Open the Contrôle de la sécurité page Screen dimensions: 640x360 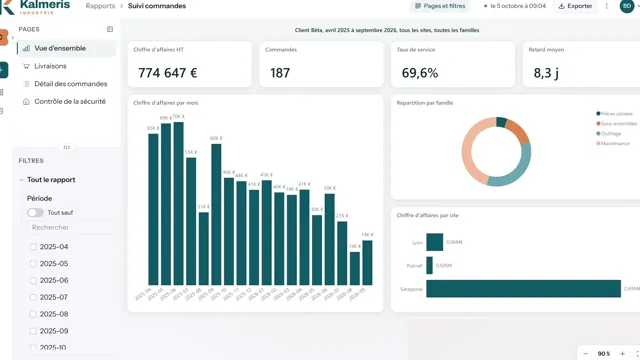click(x=67, y=102)
